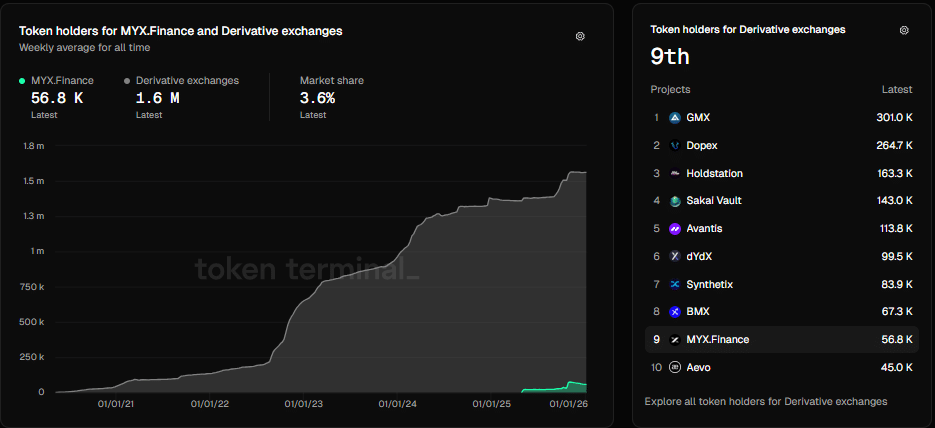Click the BMX project logo icon

coord(675,312)
